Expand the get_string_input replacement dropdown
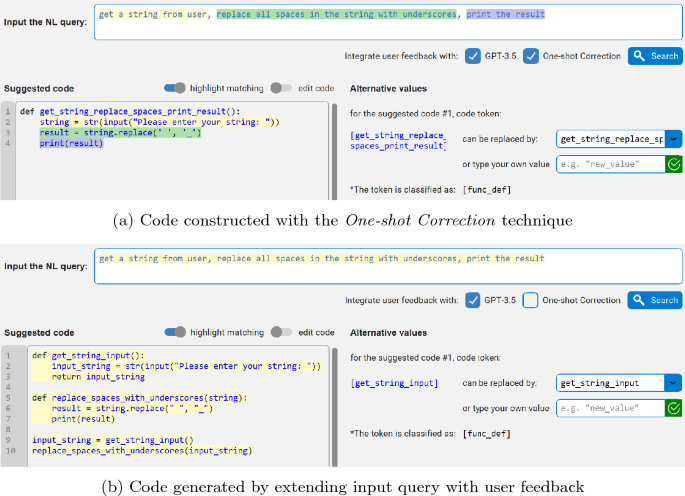685x496 pixels. coord(674,383)
